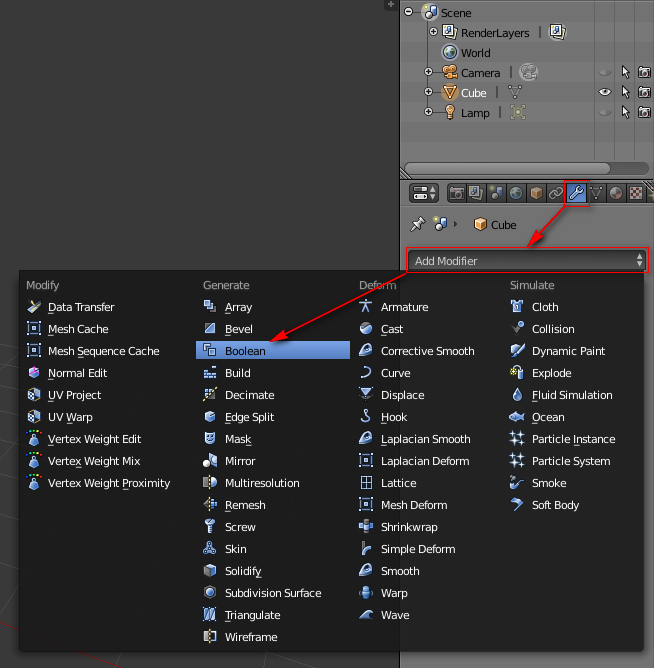Click the pin icon in properties header
The height and width of the screenshot is (668, 654).
[x=417, y=224]
